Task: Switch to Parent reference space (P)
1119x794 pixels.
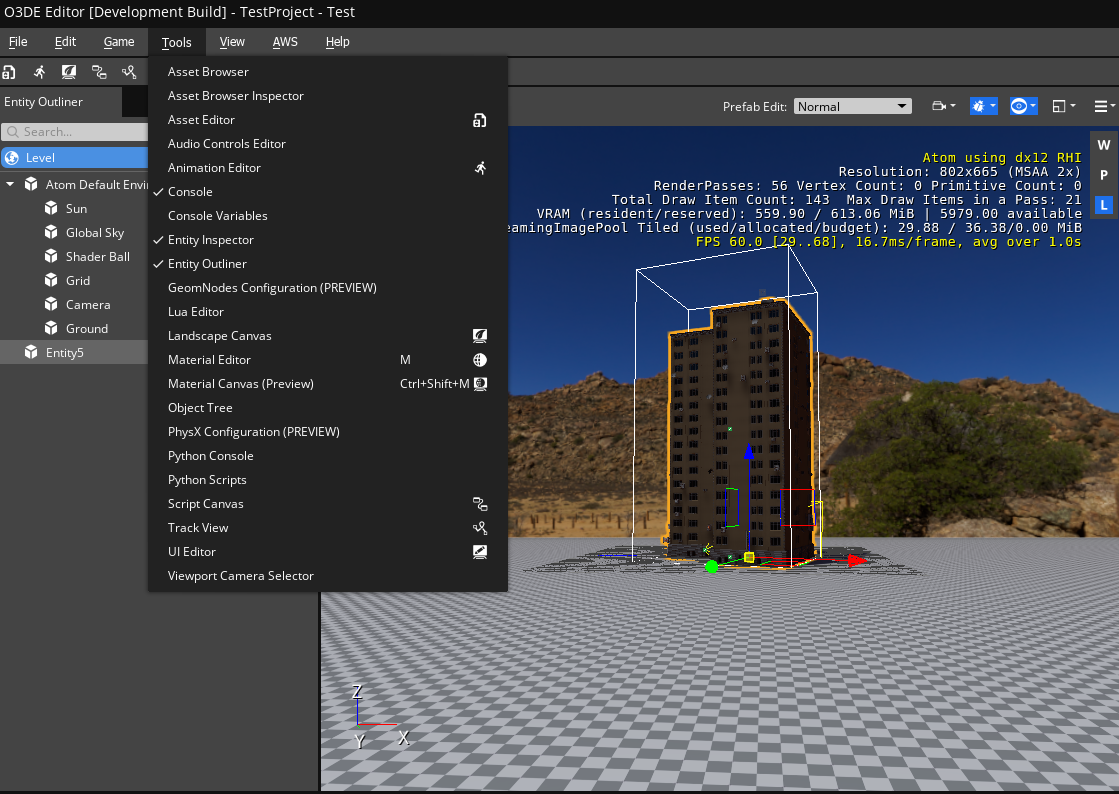Action: (1103, 175)
